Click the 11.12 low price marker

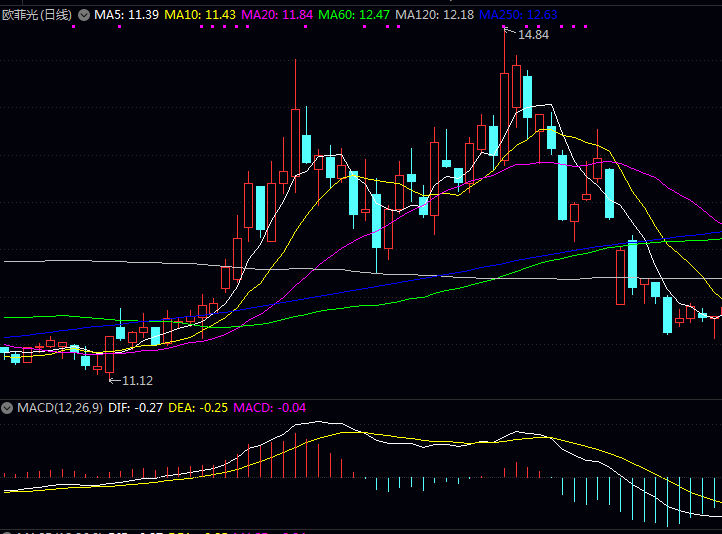pyautogui.click(x=137, y=381)
